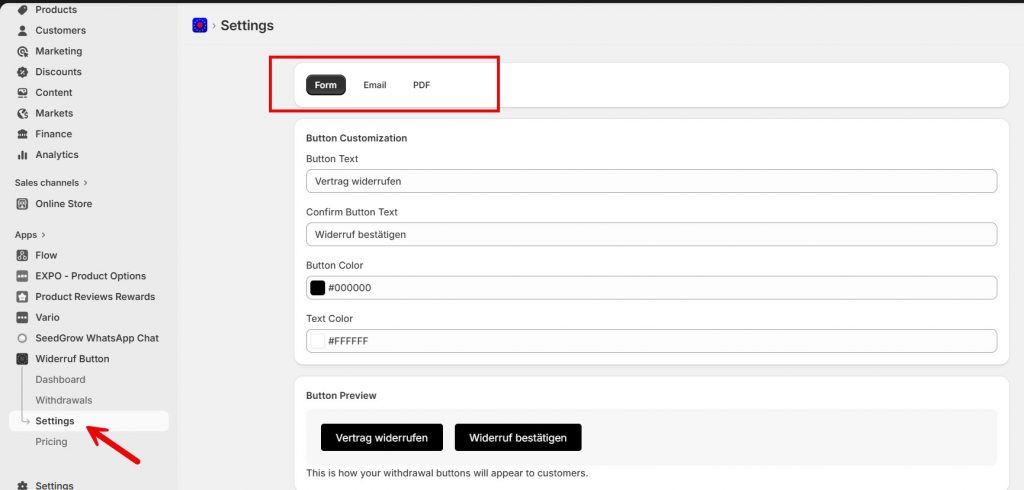Click the bottom Settings gear icon
The height and width of the screenshot is (490, 1024).
(x=23, y=485)
